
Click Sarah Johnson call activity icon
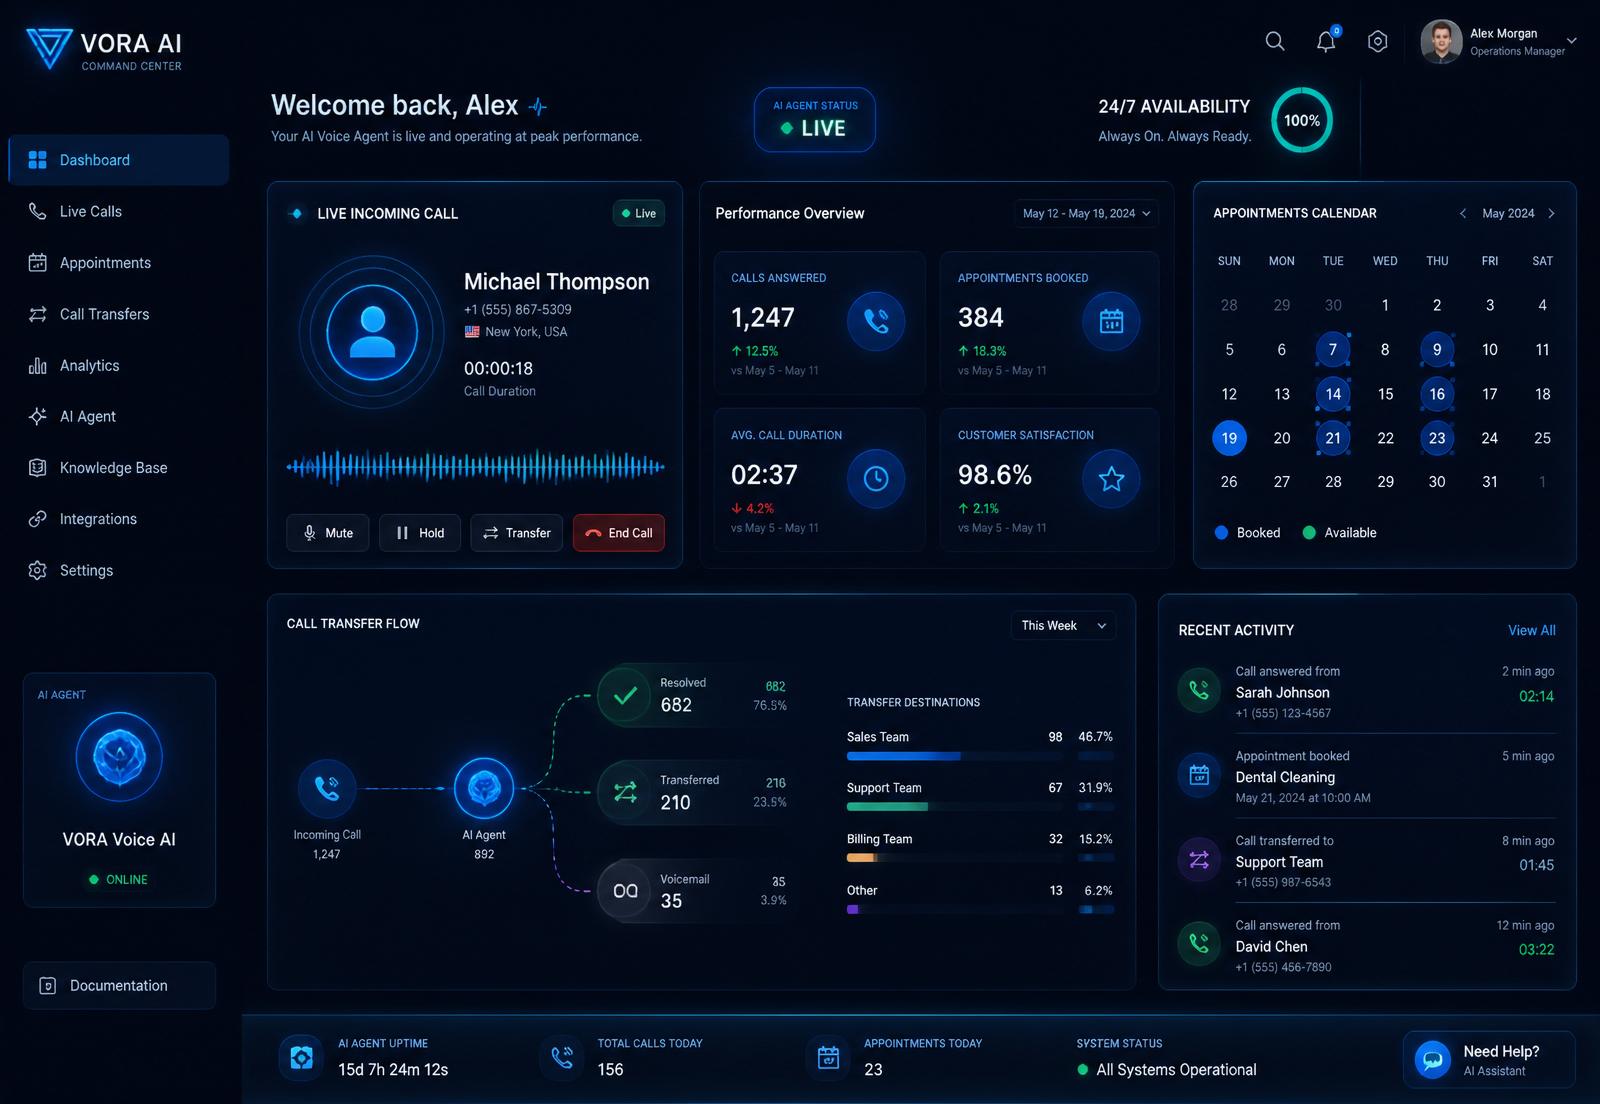pos(1199,690)
